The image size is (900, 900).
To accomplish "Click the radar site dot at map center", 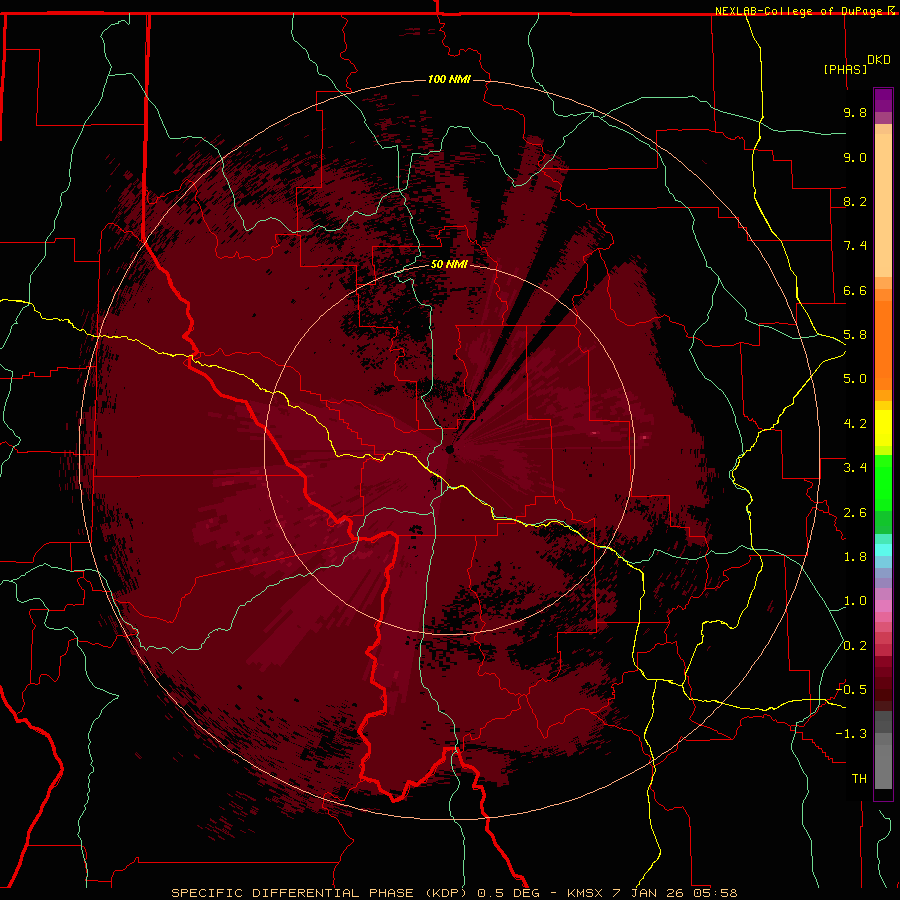I will coord(450,449).
